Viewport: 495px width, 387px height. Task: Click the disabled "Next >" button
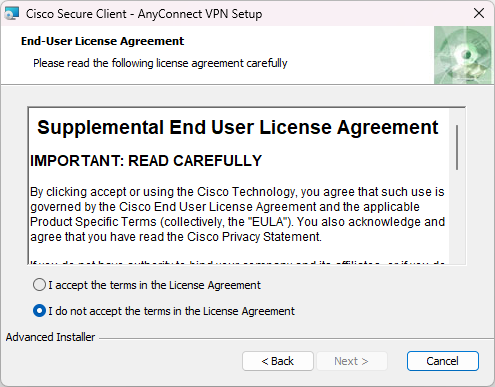coord(351,361)
